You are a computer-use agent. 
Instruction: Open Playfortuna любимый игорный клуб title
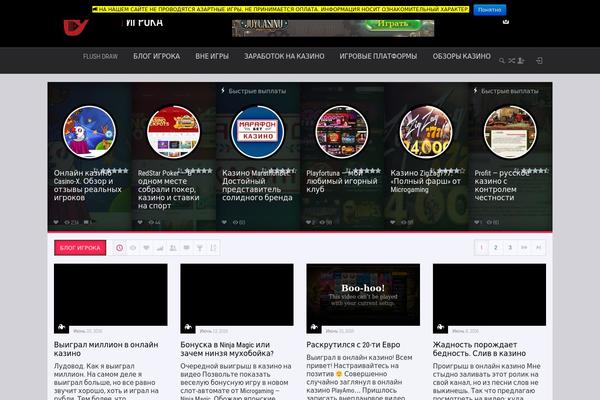point(342,181)
